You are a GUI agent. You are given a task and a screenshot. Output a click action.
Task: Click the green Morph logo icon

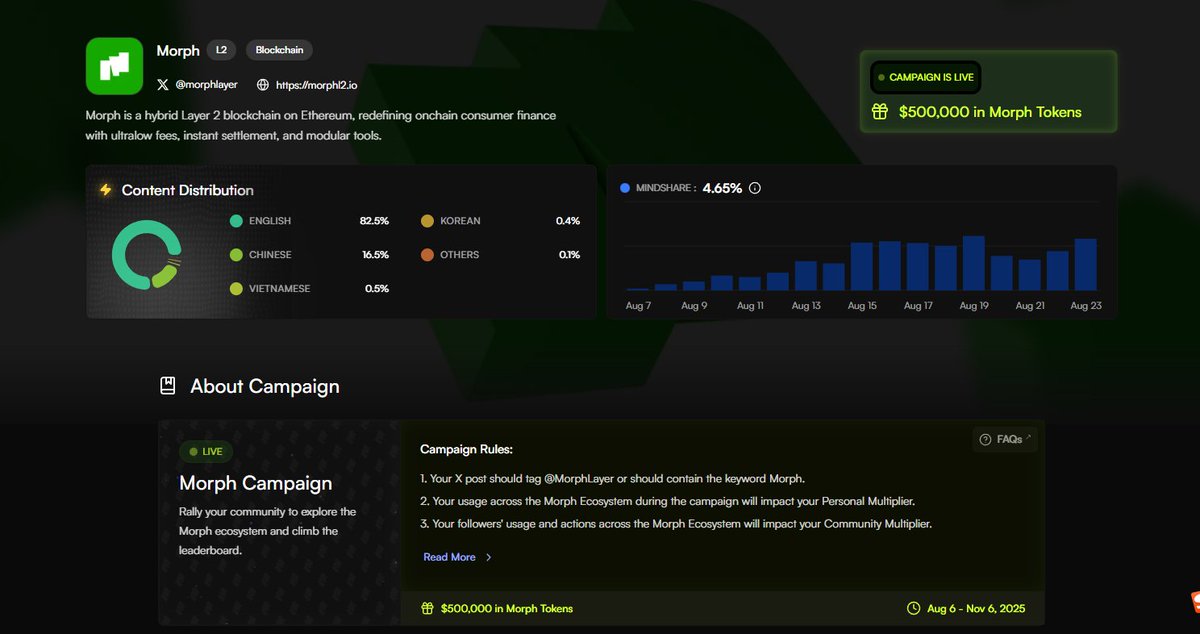point(115,66)
